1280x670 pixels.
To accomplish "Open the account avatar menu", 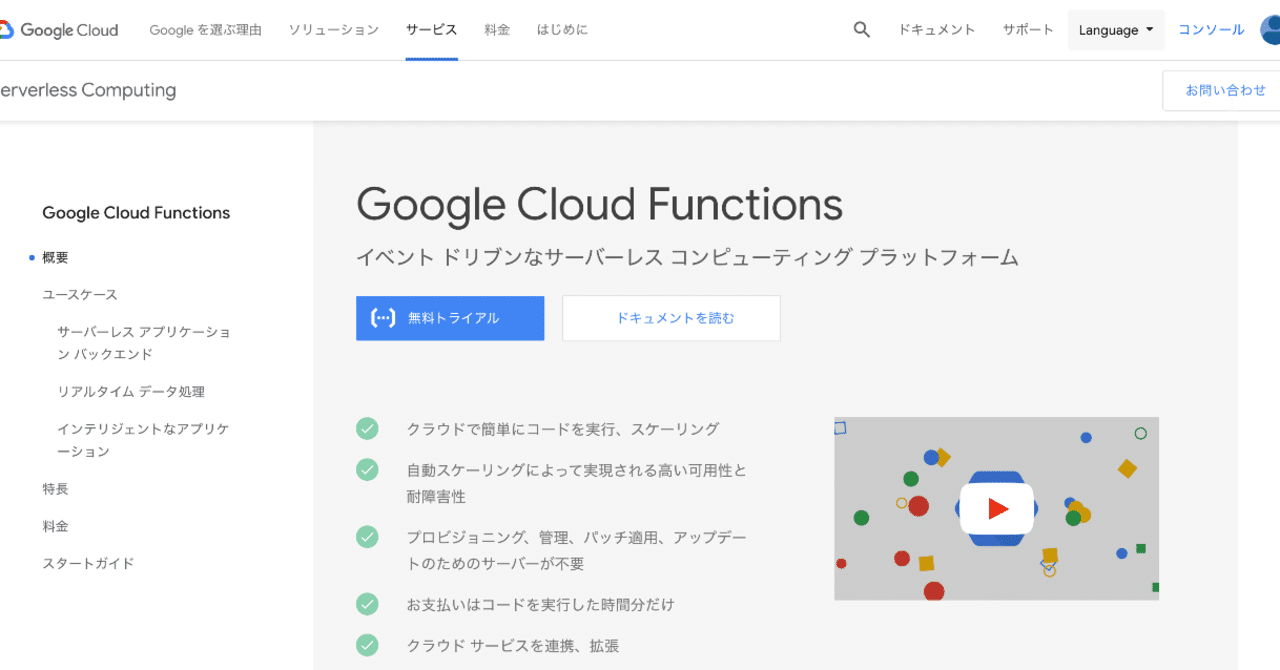I will tap(1270, 29).
